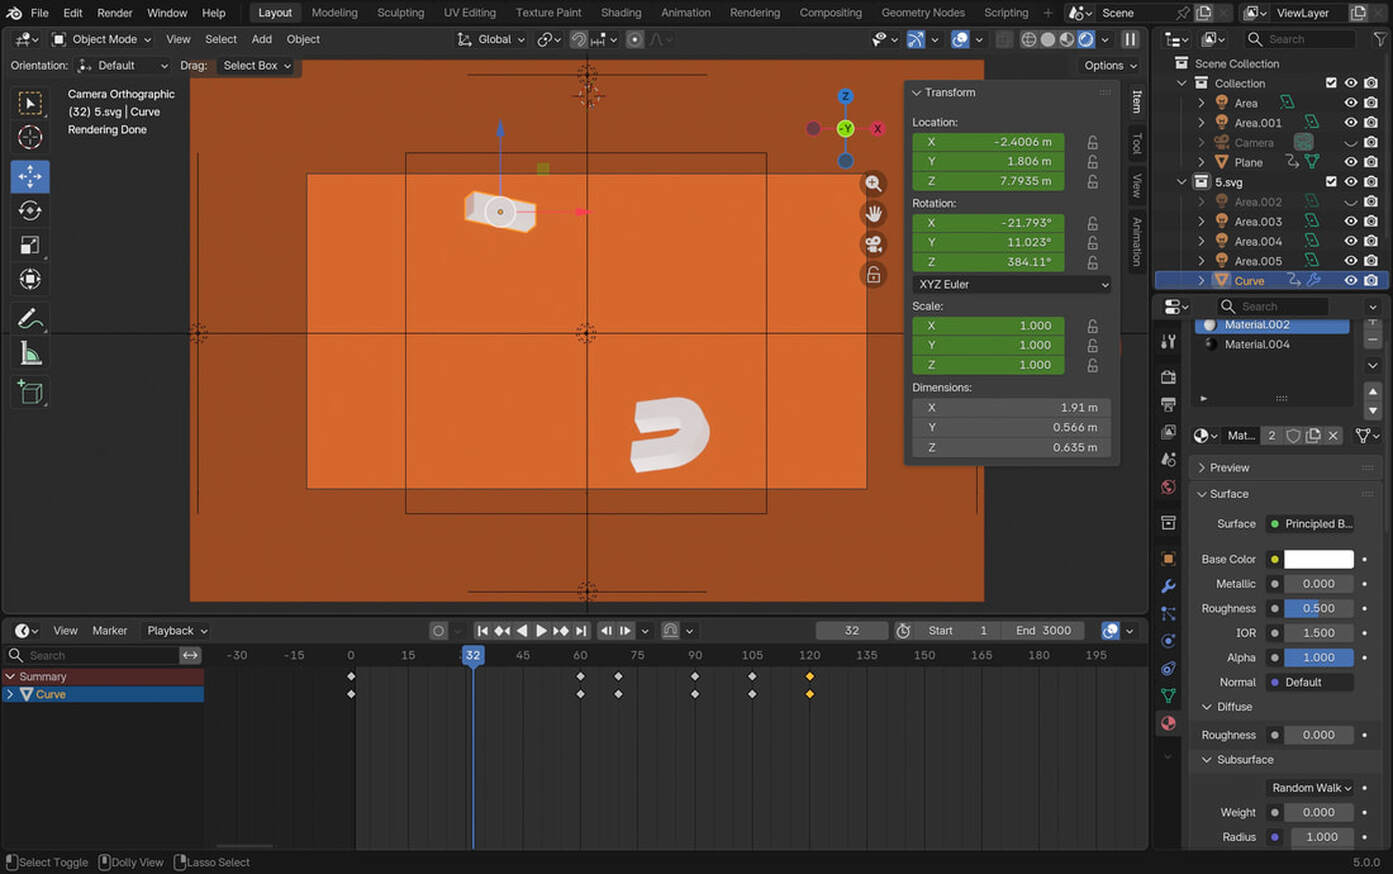Screen dimensions: 1393x874
Task: Select the Move tool in toolbar
Action: click(x=30, y=176)
